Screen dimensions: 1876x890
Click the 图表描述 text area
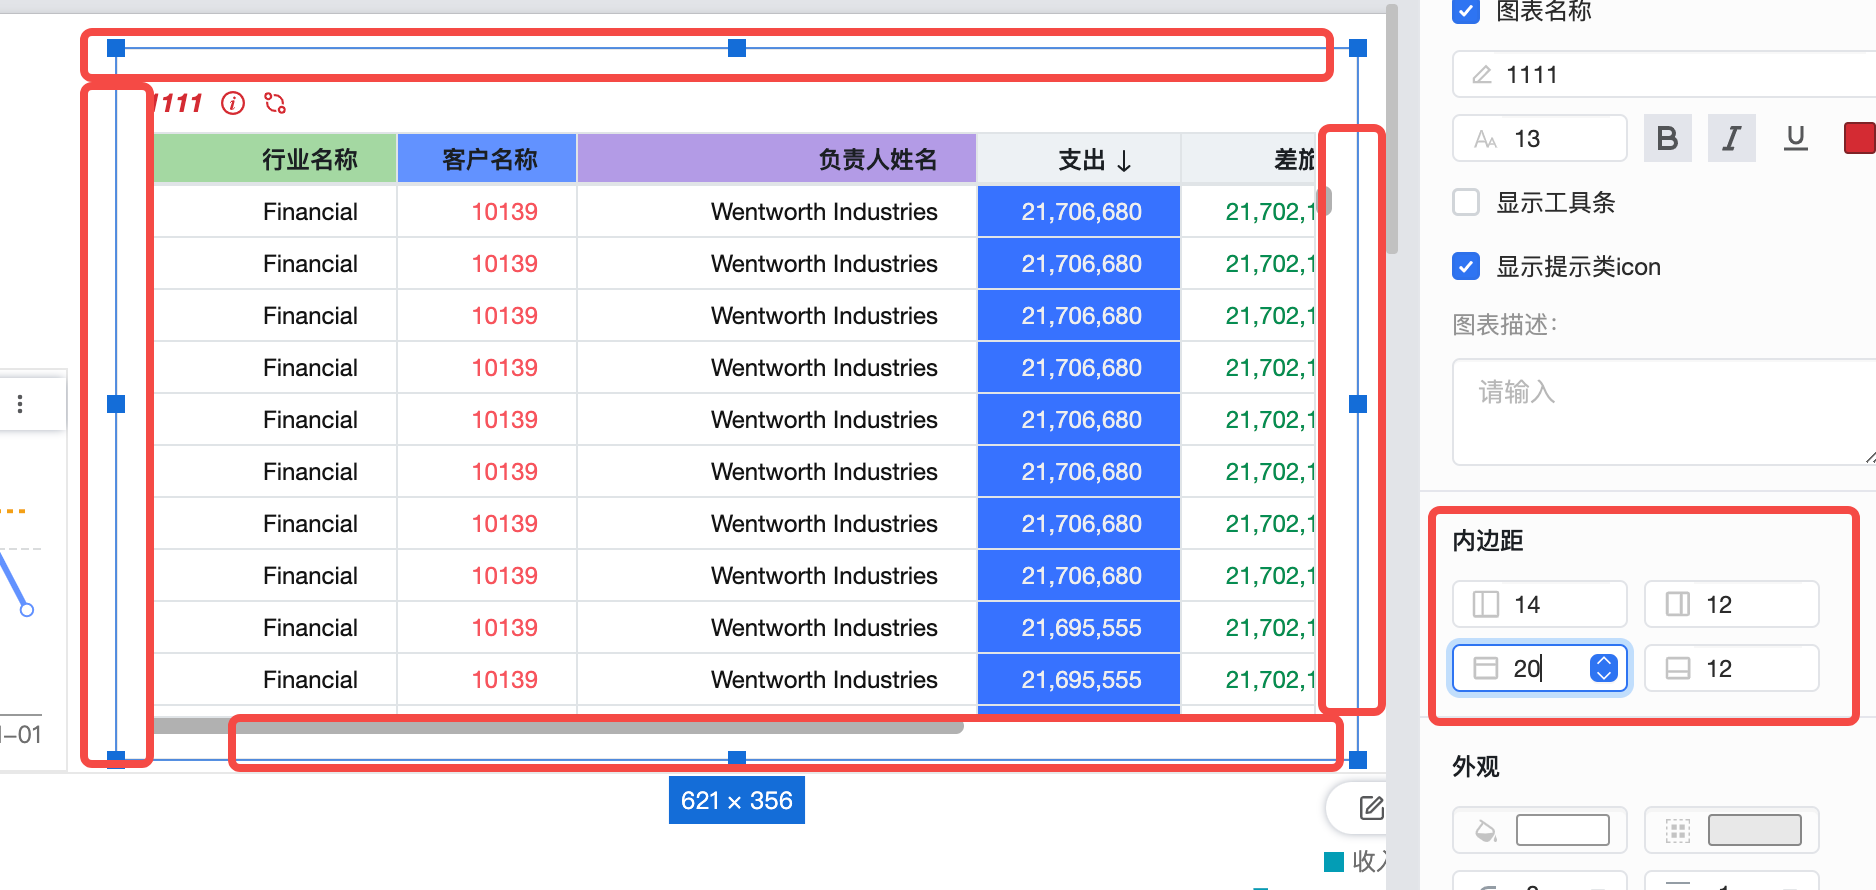(1664, 412)
